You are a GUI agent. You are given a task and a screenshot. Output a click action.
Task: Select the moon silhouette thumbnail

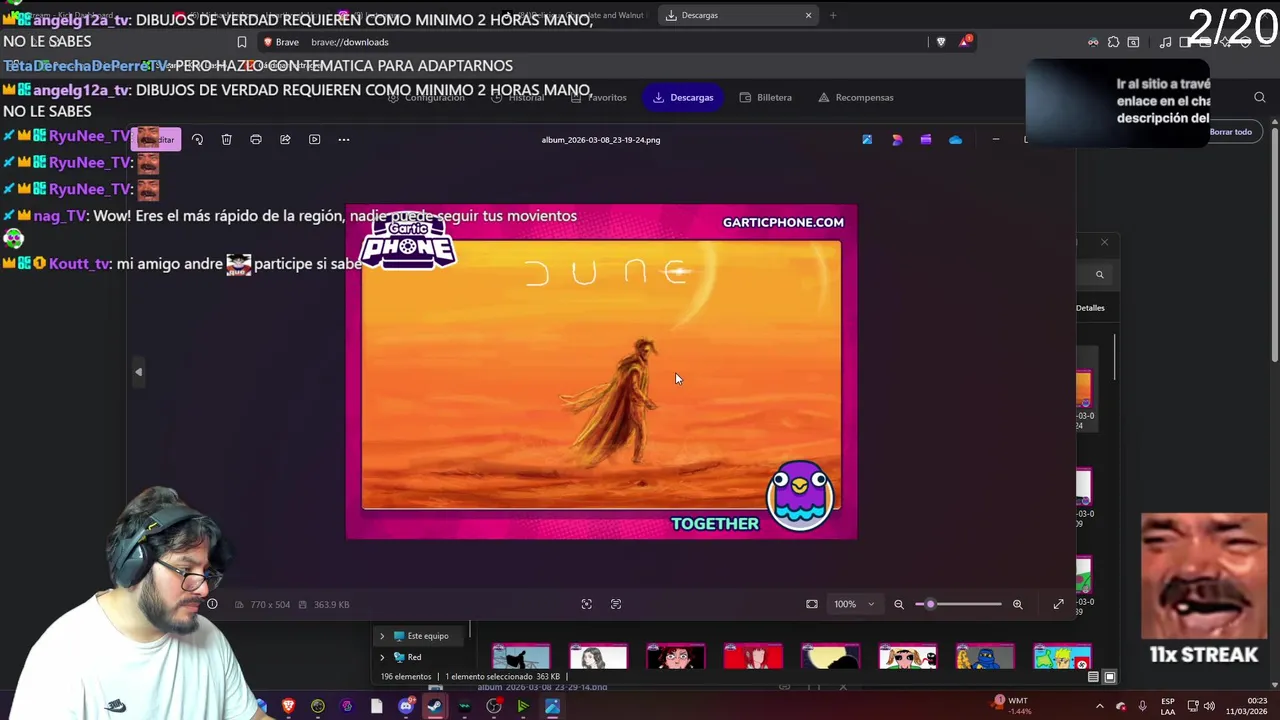pos(830,658)
